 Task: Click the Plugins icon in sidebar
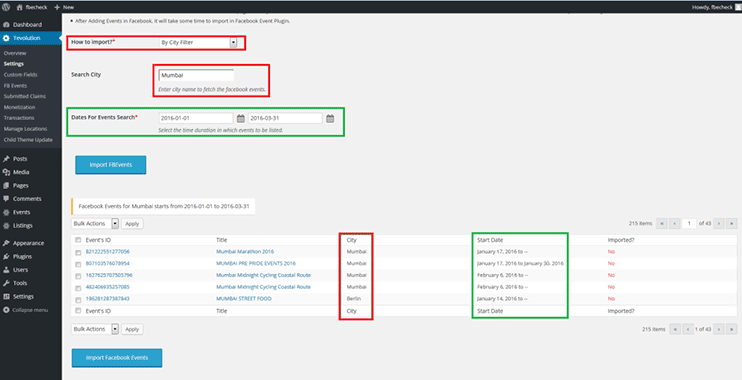(6, 256)
